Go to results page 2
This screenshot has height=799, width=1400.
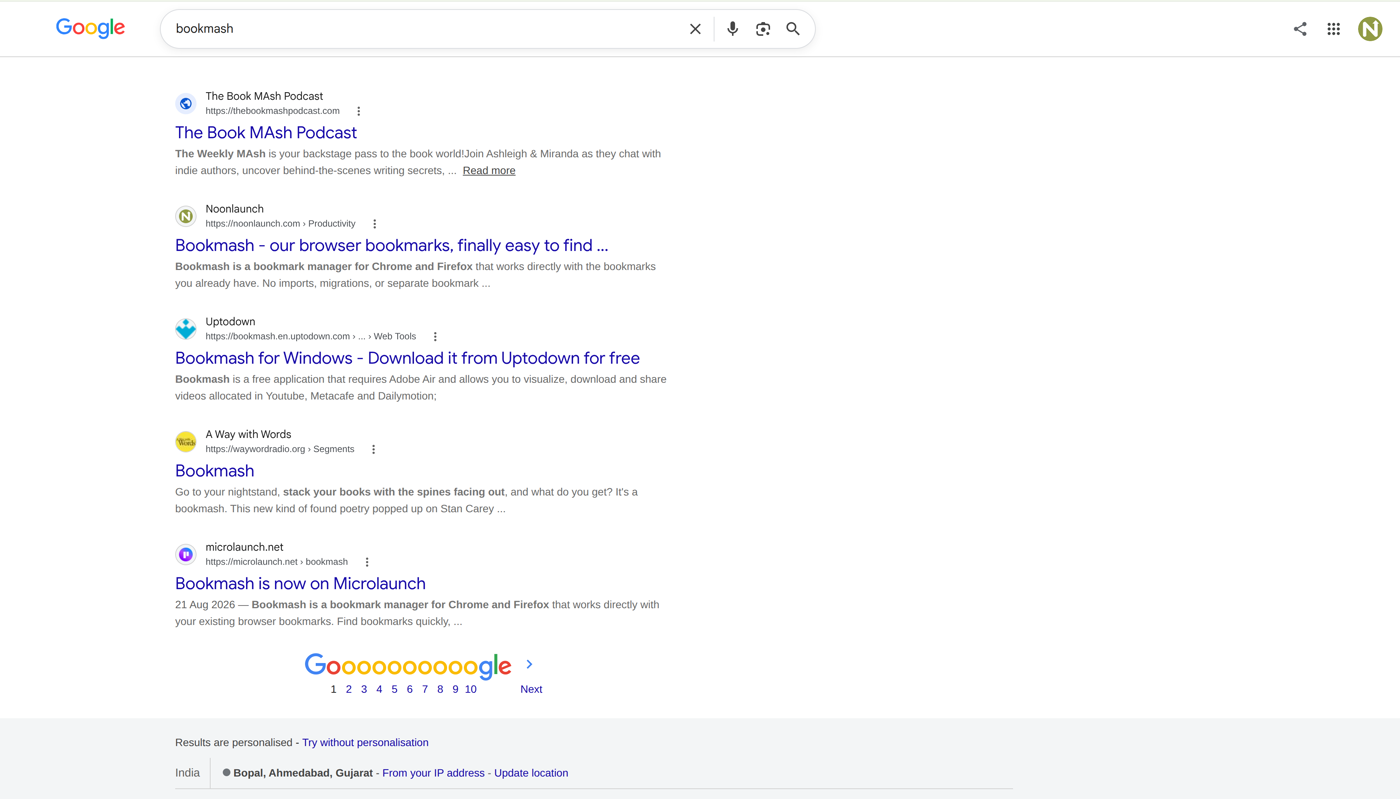pyautogui.click(x=349, y=689)
